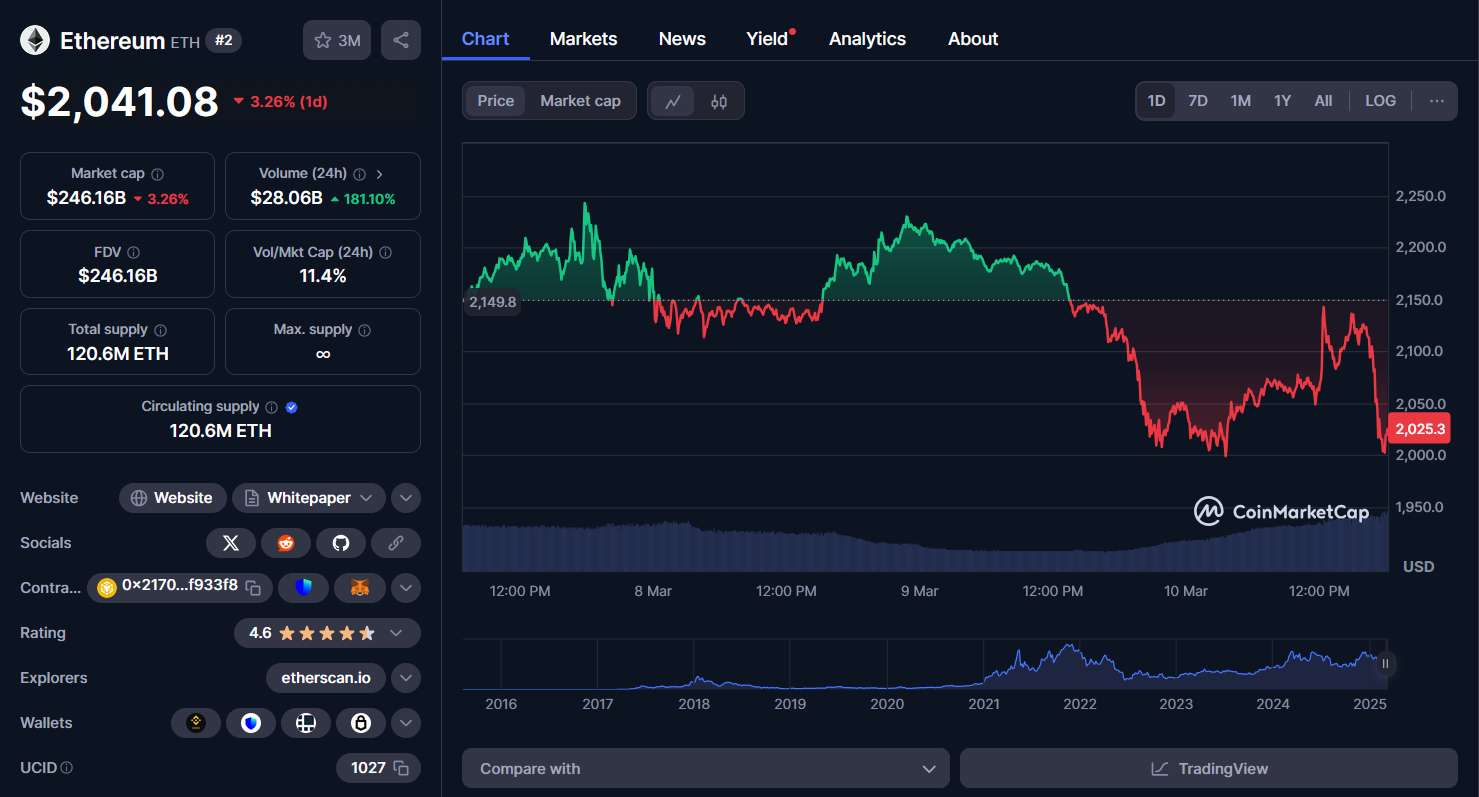Open the UCID info icon

(x=67, y=768)
